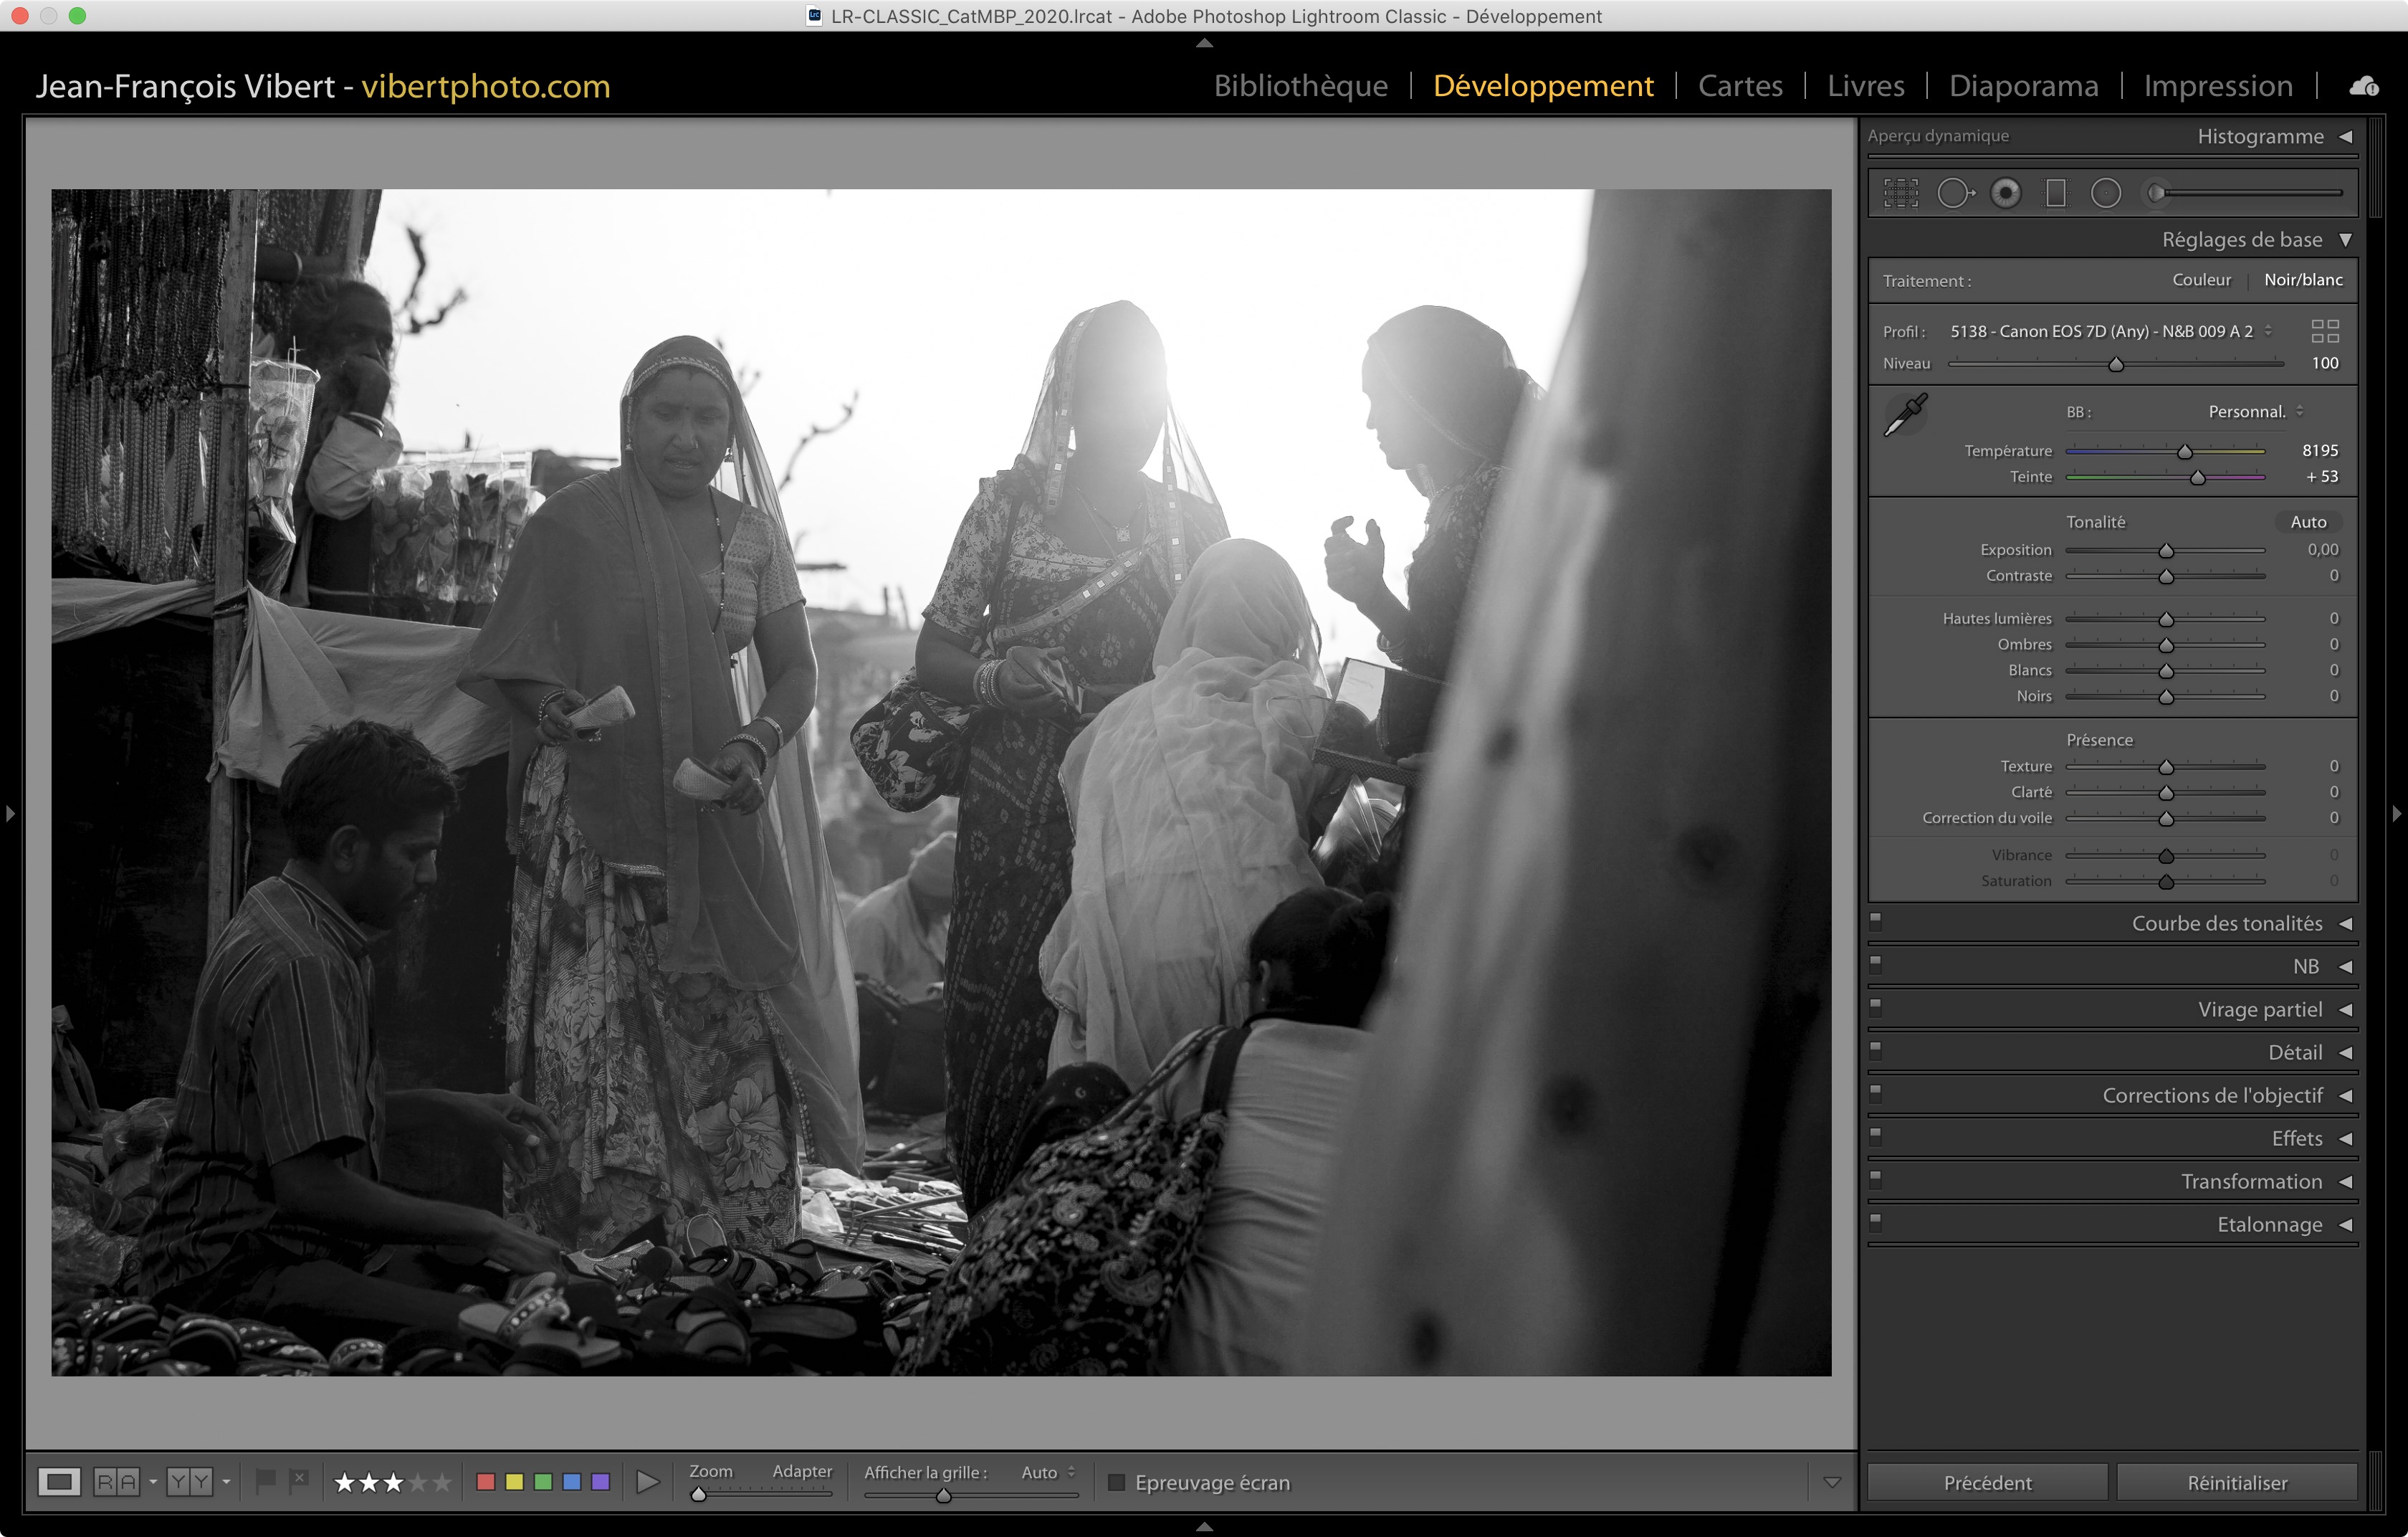Click the Auto tonality button
2408x1537 pixels.
(2308, 522)
